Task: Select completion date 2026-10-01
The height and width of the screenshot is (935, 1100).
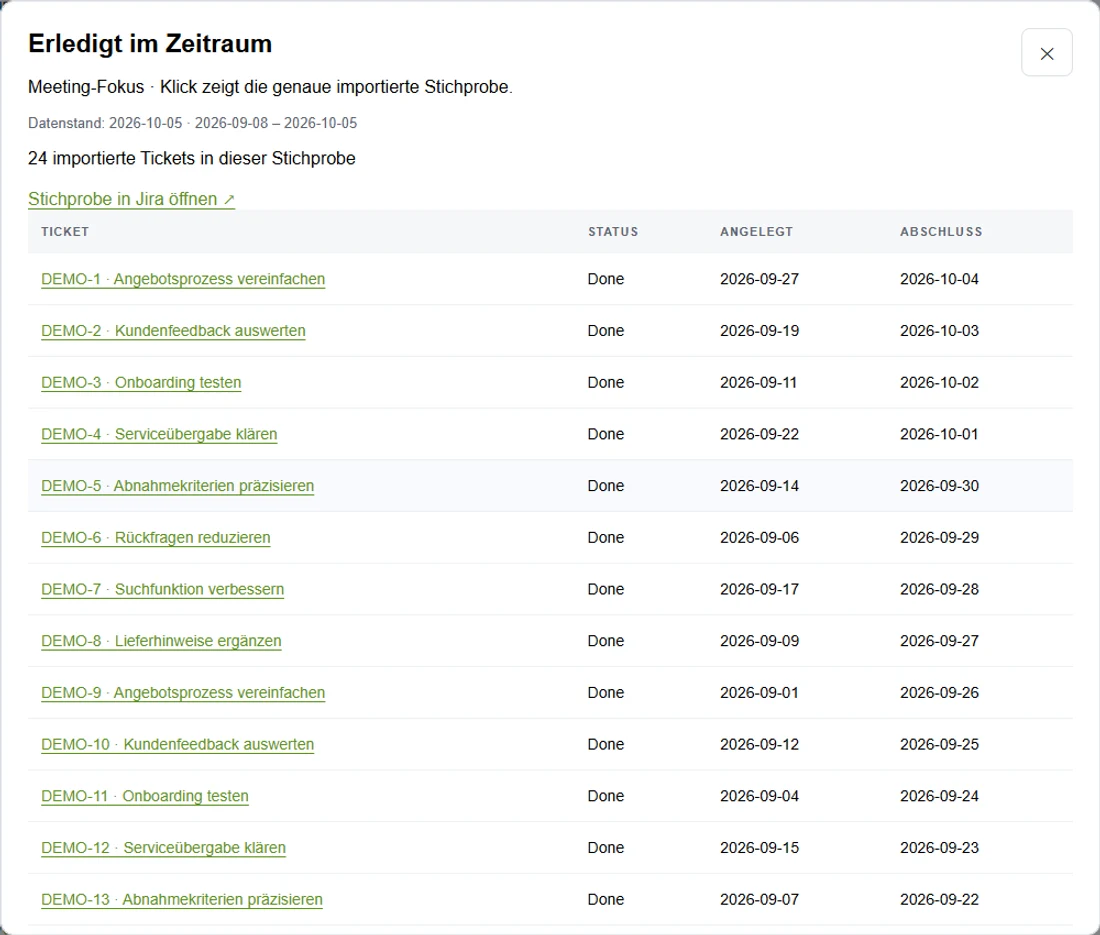Action: tap(939, 434)
